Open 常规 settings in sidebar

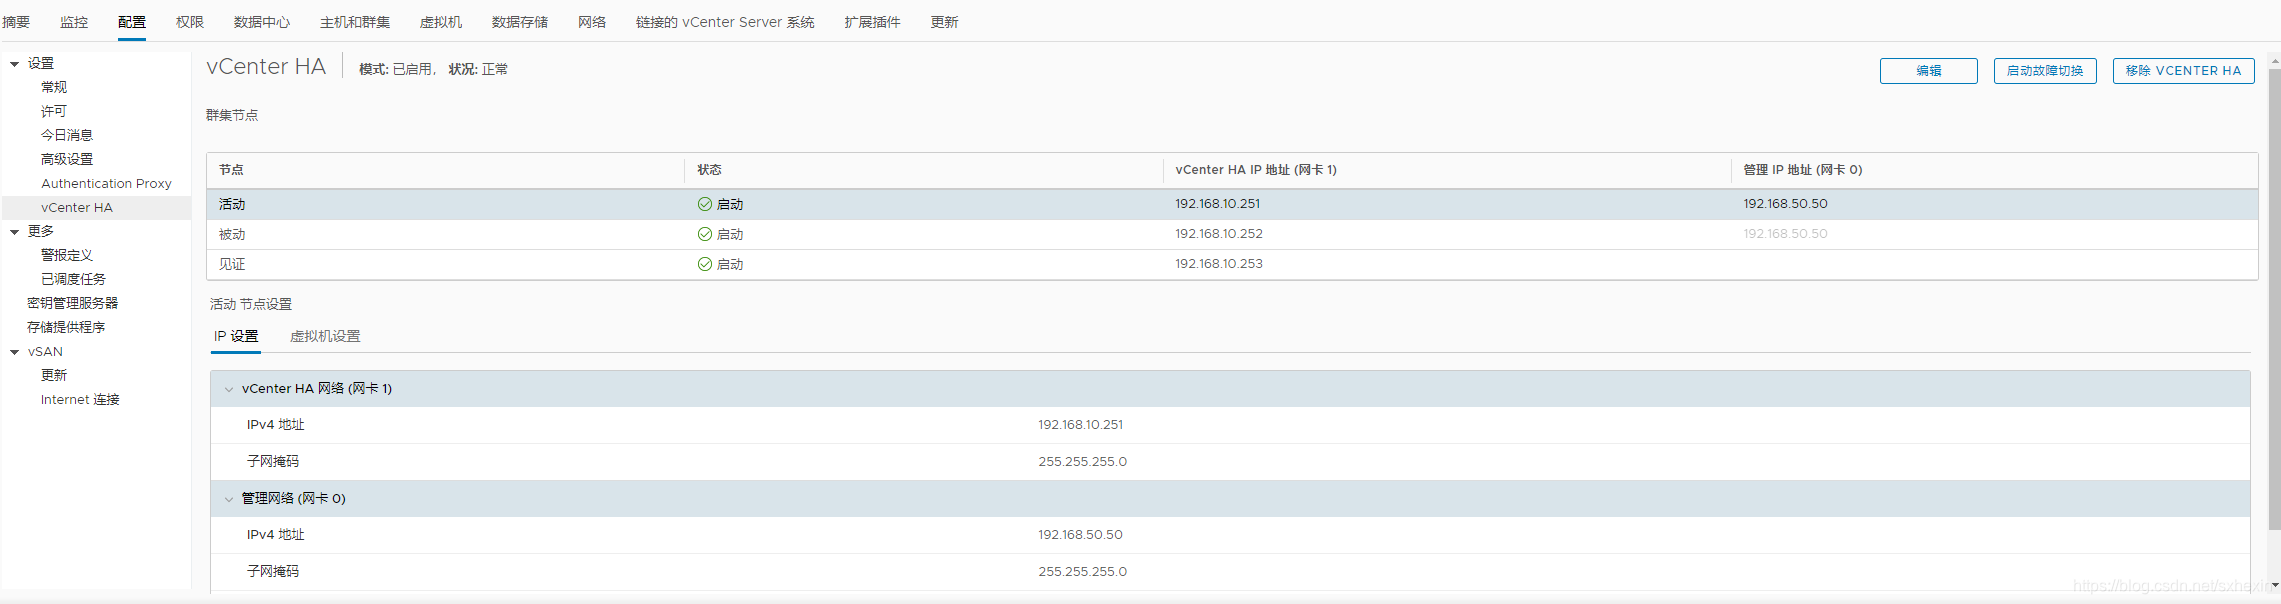(54, 87)
